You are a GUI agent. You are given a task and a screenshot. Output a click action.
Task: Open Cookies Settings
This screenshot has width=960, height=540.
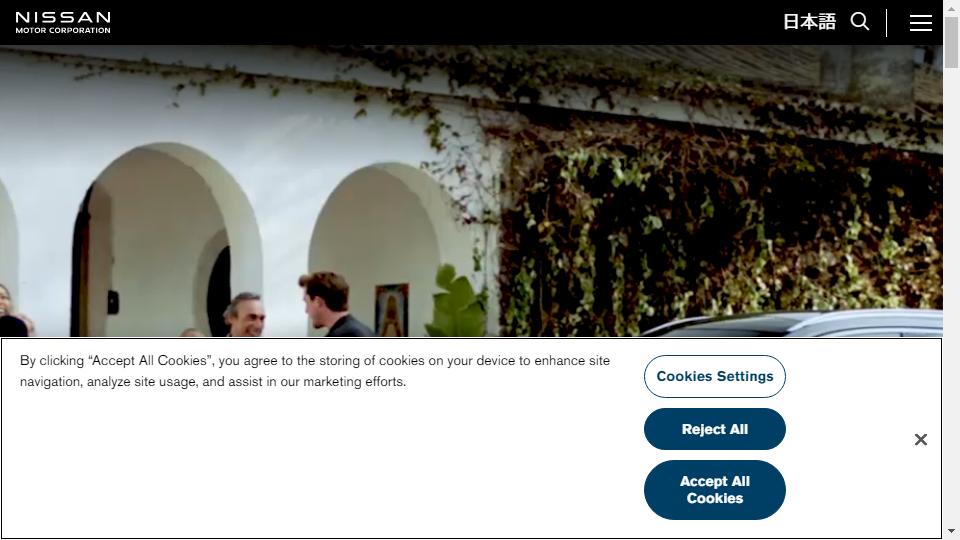(714, 377)
